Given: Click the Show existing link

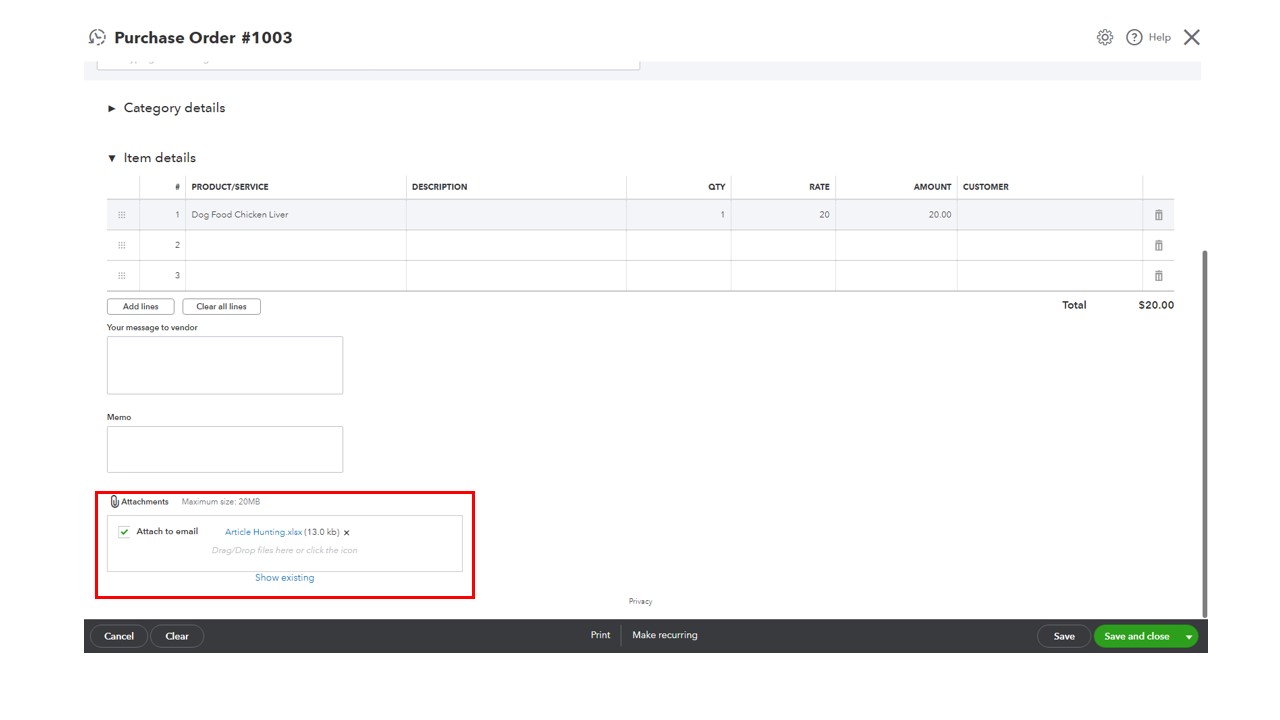Looking at the screenshot, I should tap(284, 577).
